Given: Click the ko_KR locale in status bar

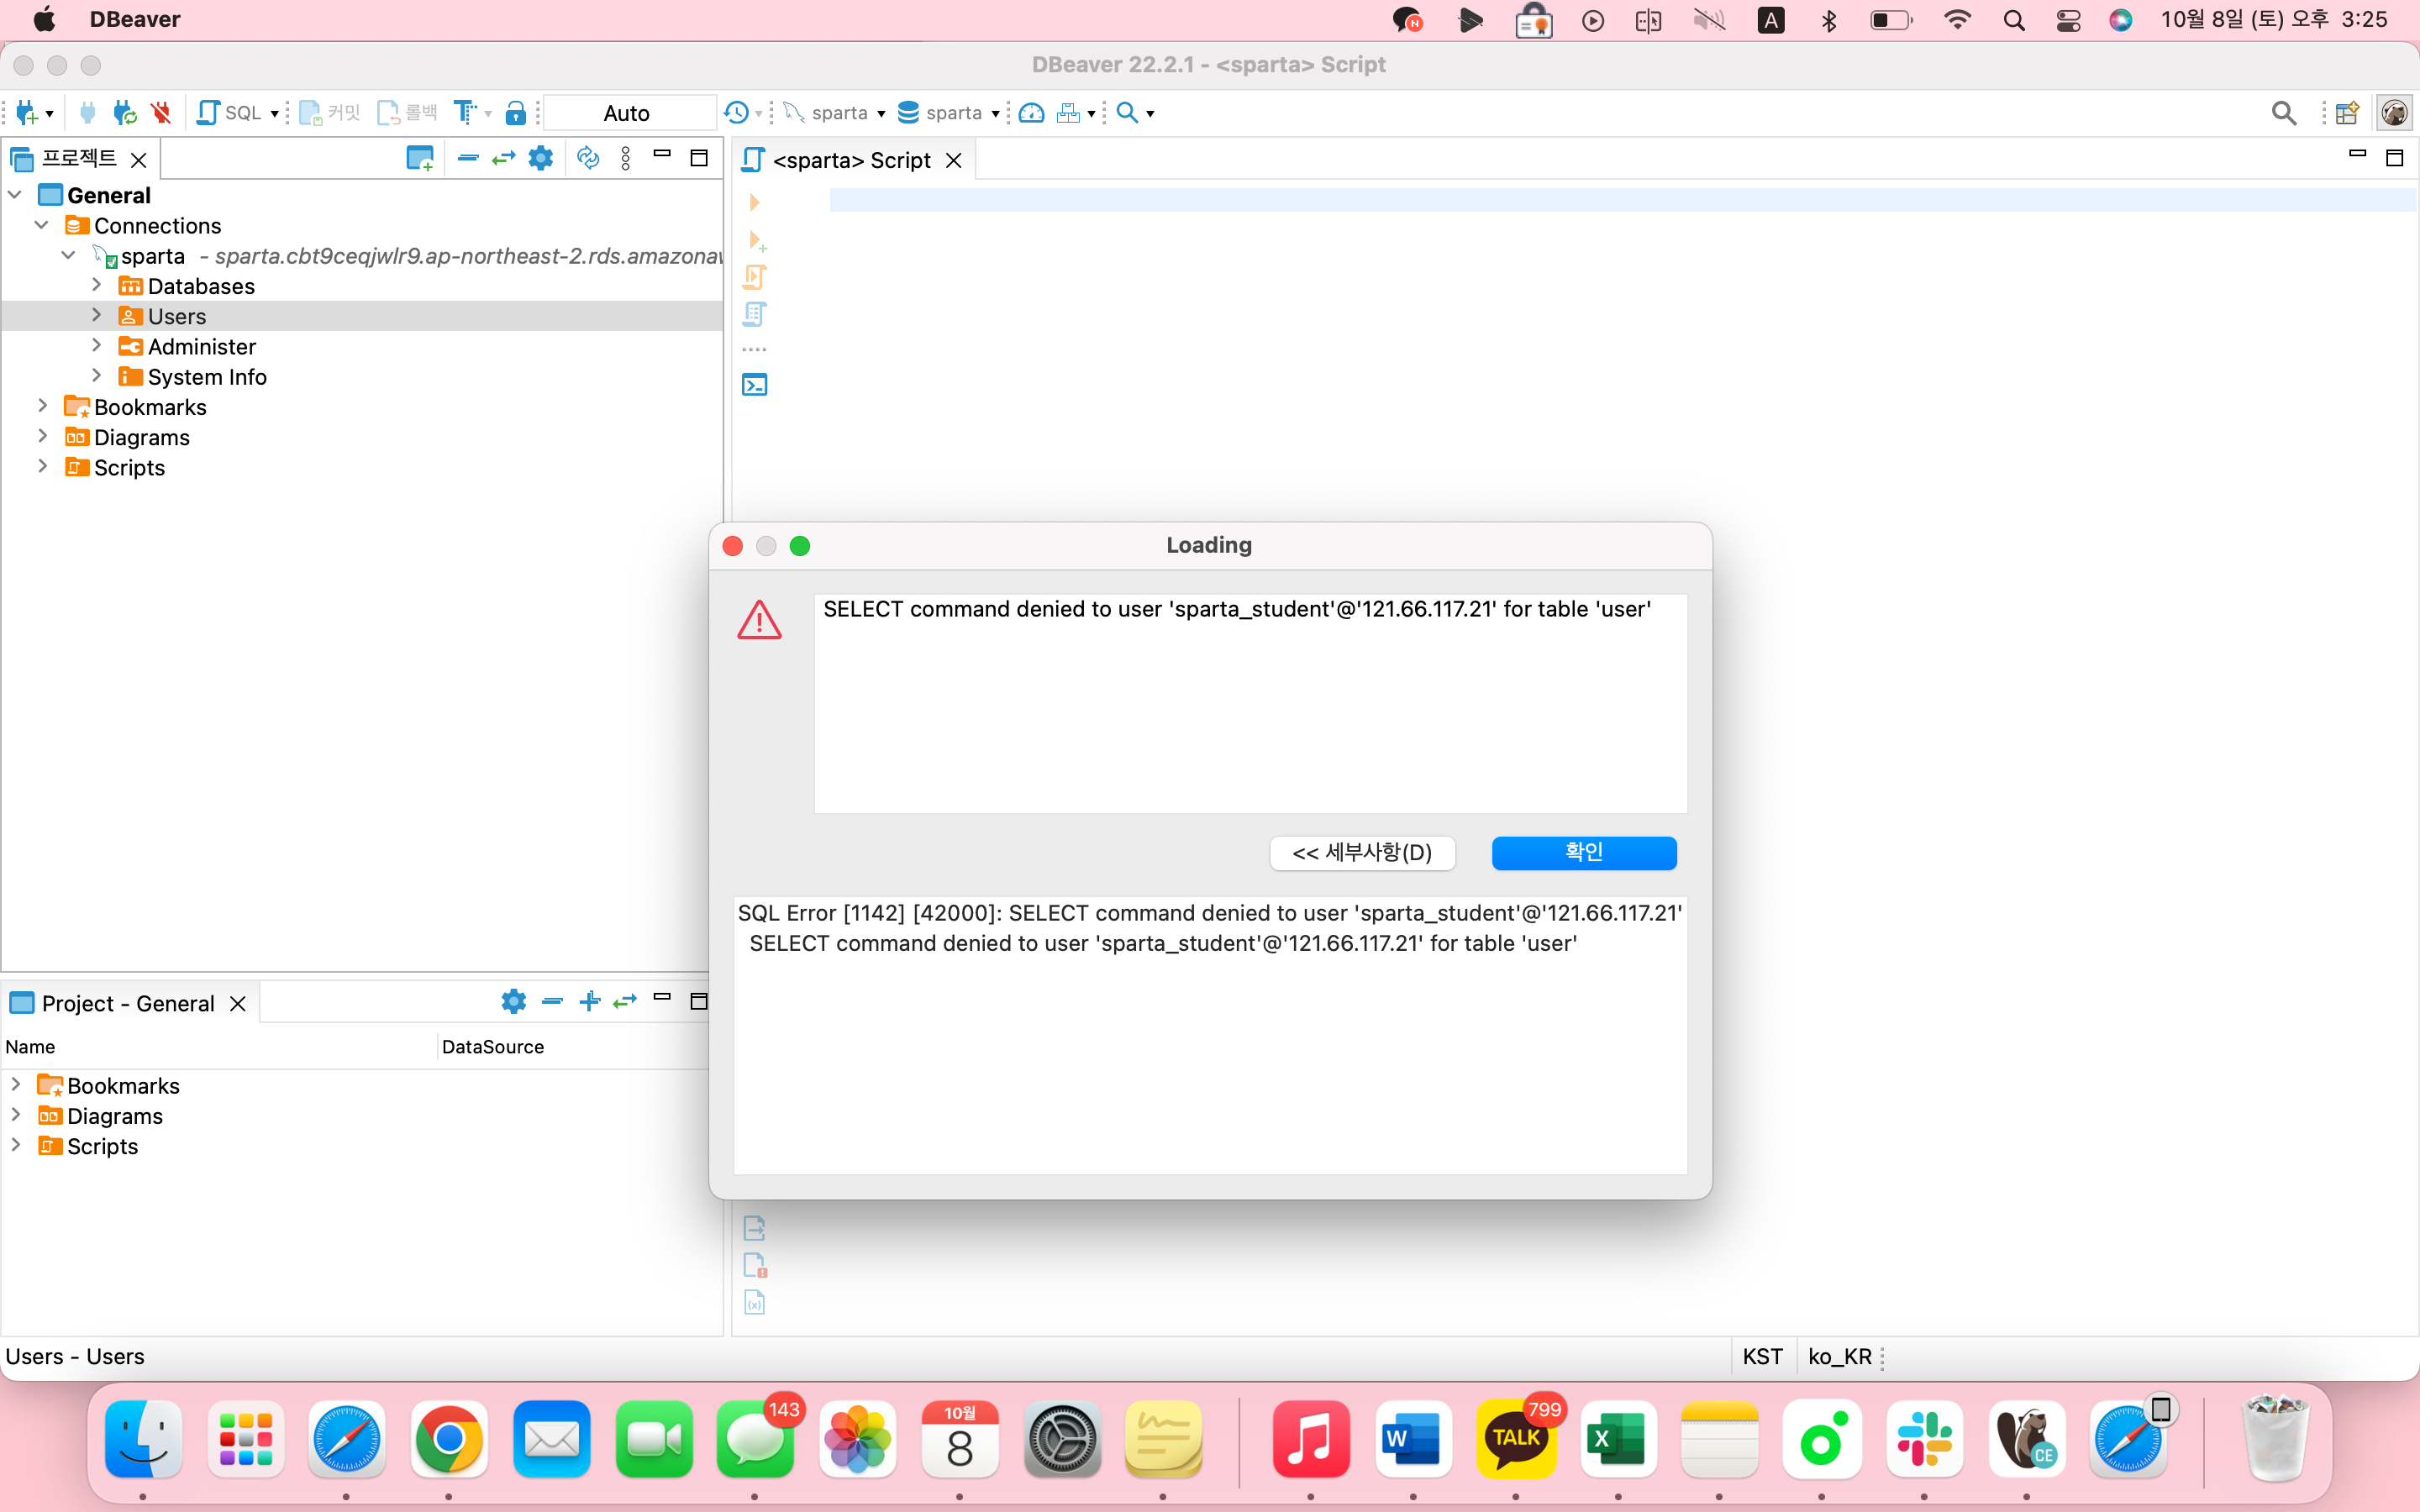Looking at the screenshot, I should click(1839, 1356).
